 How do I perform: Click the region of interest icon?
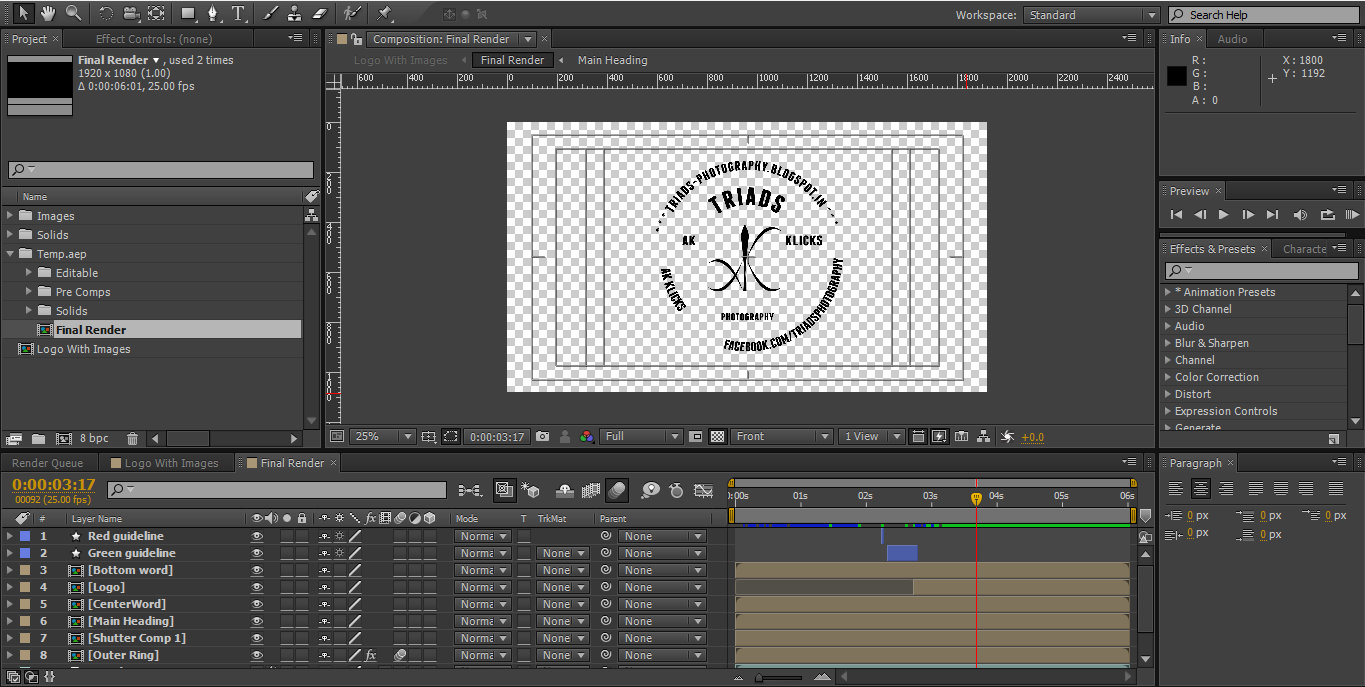[x=697, y=436]
